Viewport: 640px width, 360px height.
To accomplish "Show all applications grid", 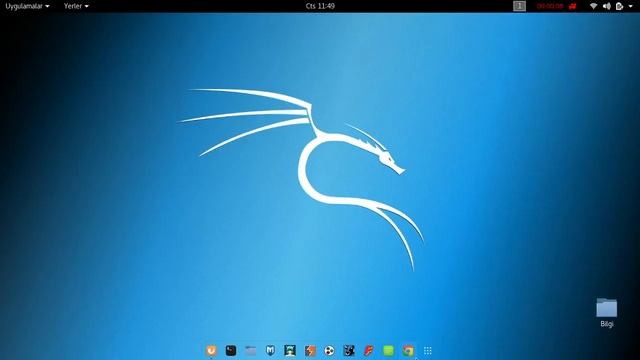I will click(x=427, y=350).
